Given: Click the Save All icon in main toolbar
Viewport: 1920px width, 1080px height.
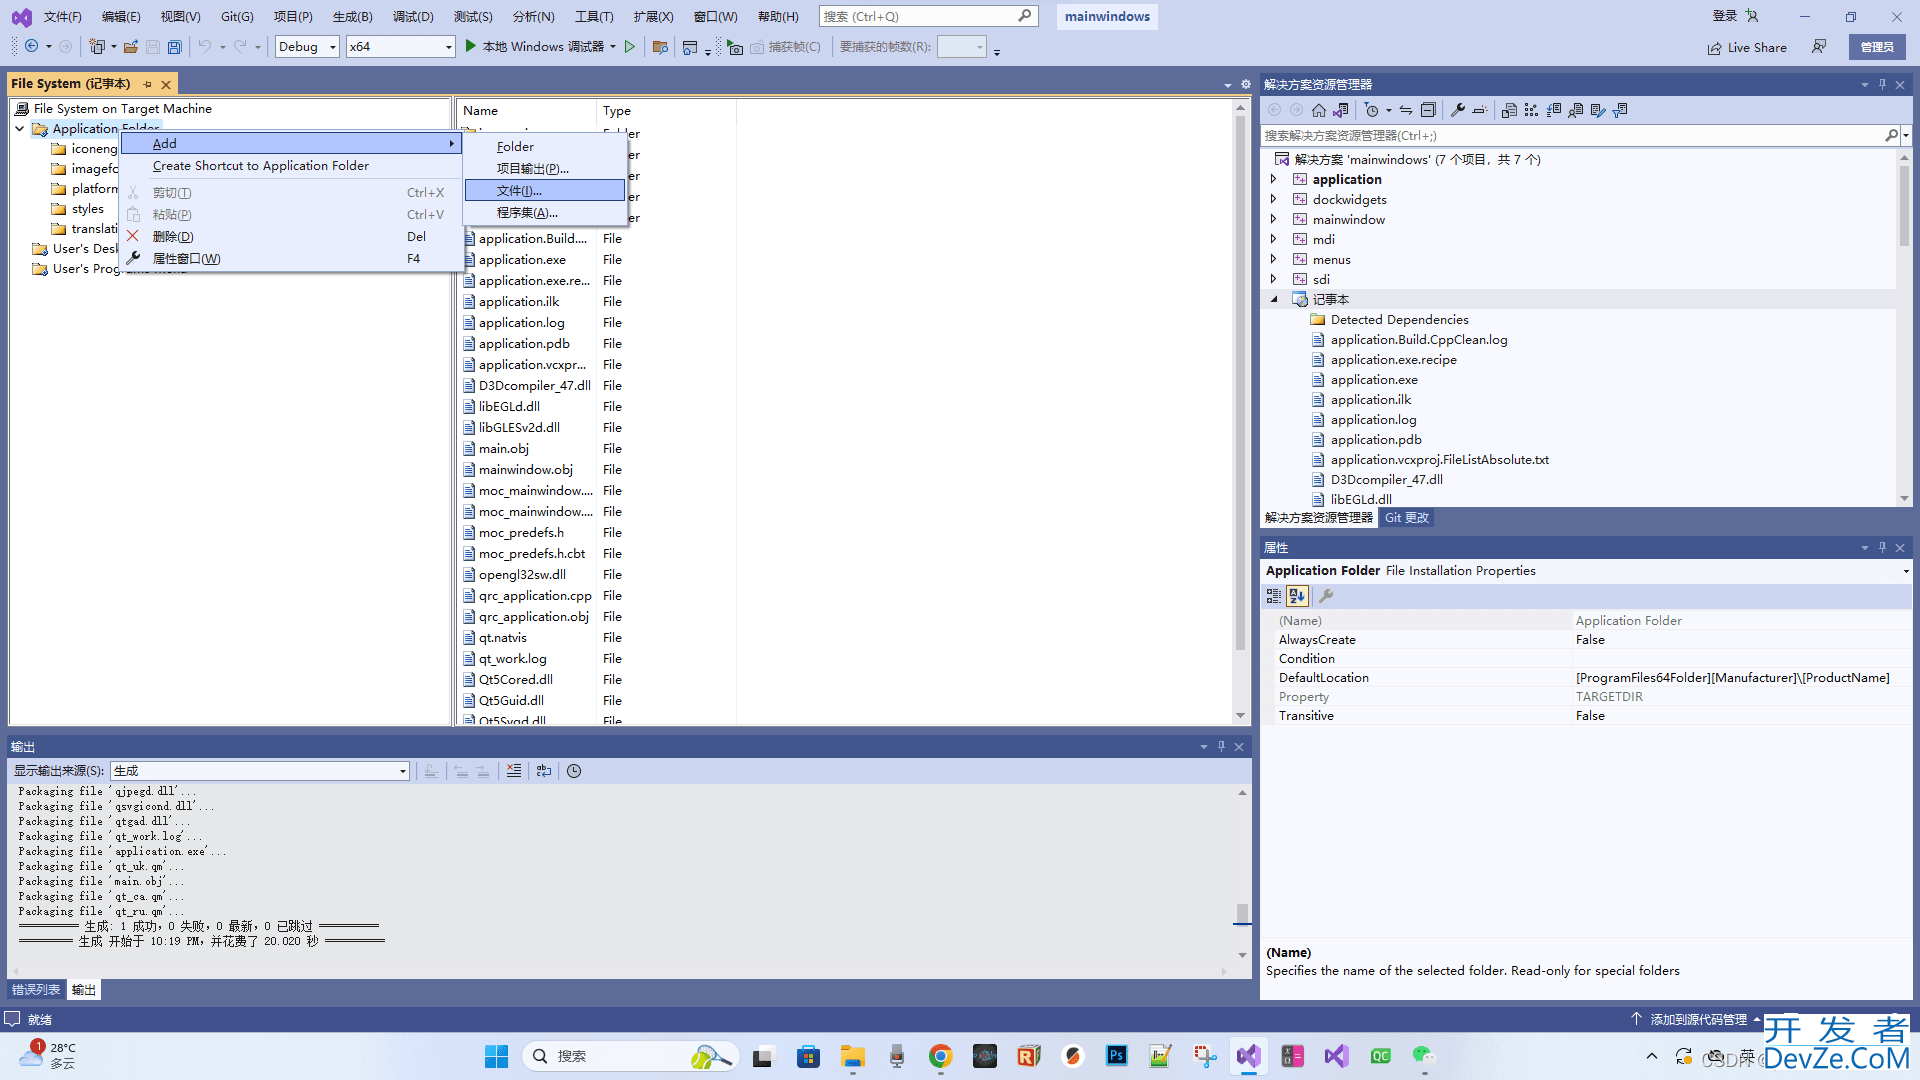Looking at the screenshot, I should point(174,47).
